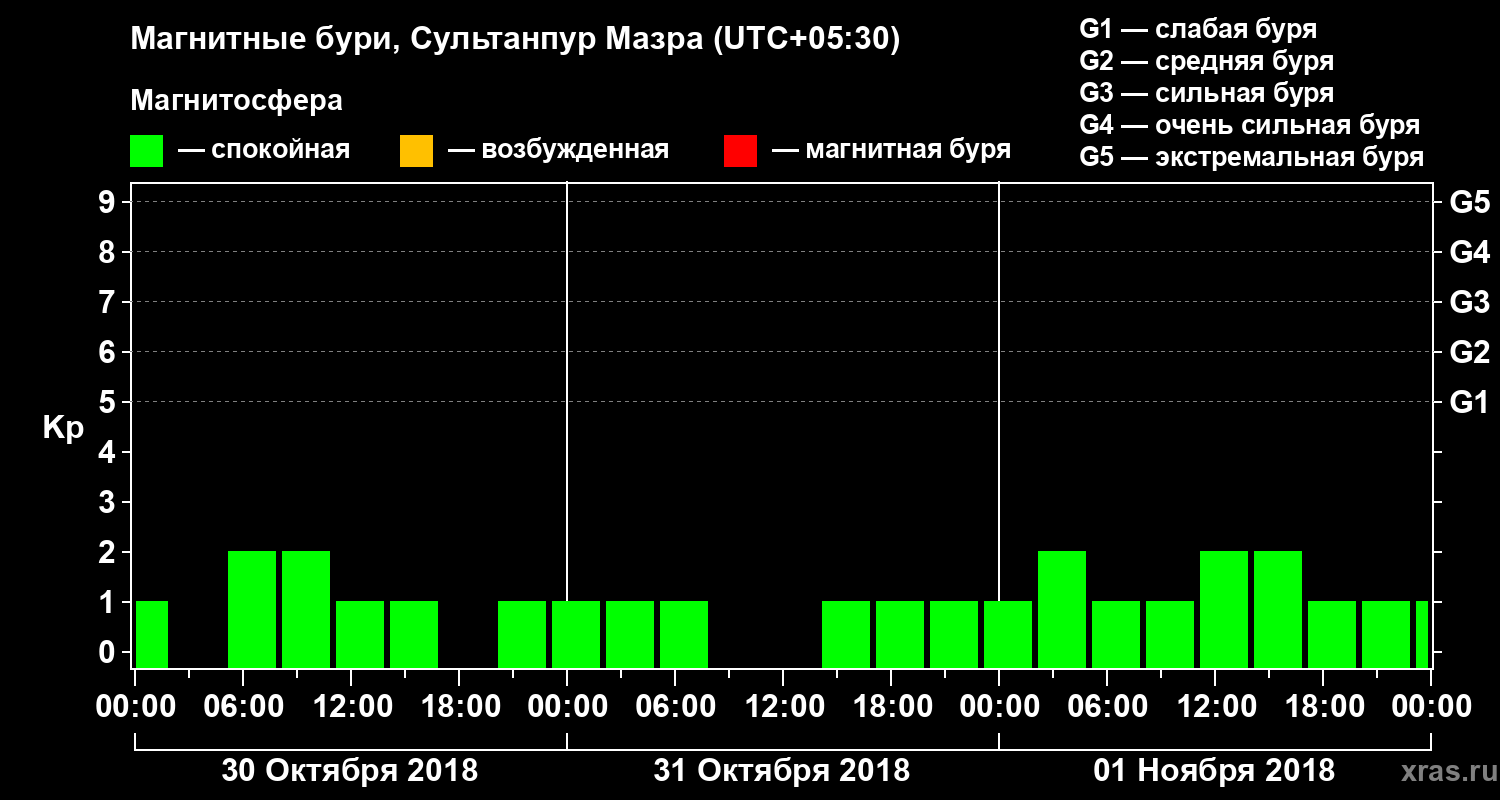
Task: Select 'G5 — экстремальная буря' legend line
Action: (x=1252, y=157)
